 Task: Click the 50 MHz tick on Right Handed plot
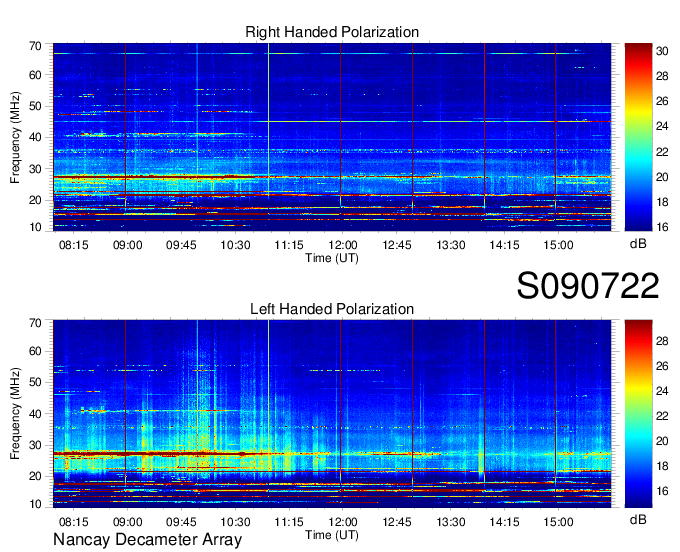(35, 107)
